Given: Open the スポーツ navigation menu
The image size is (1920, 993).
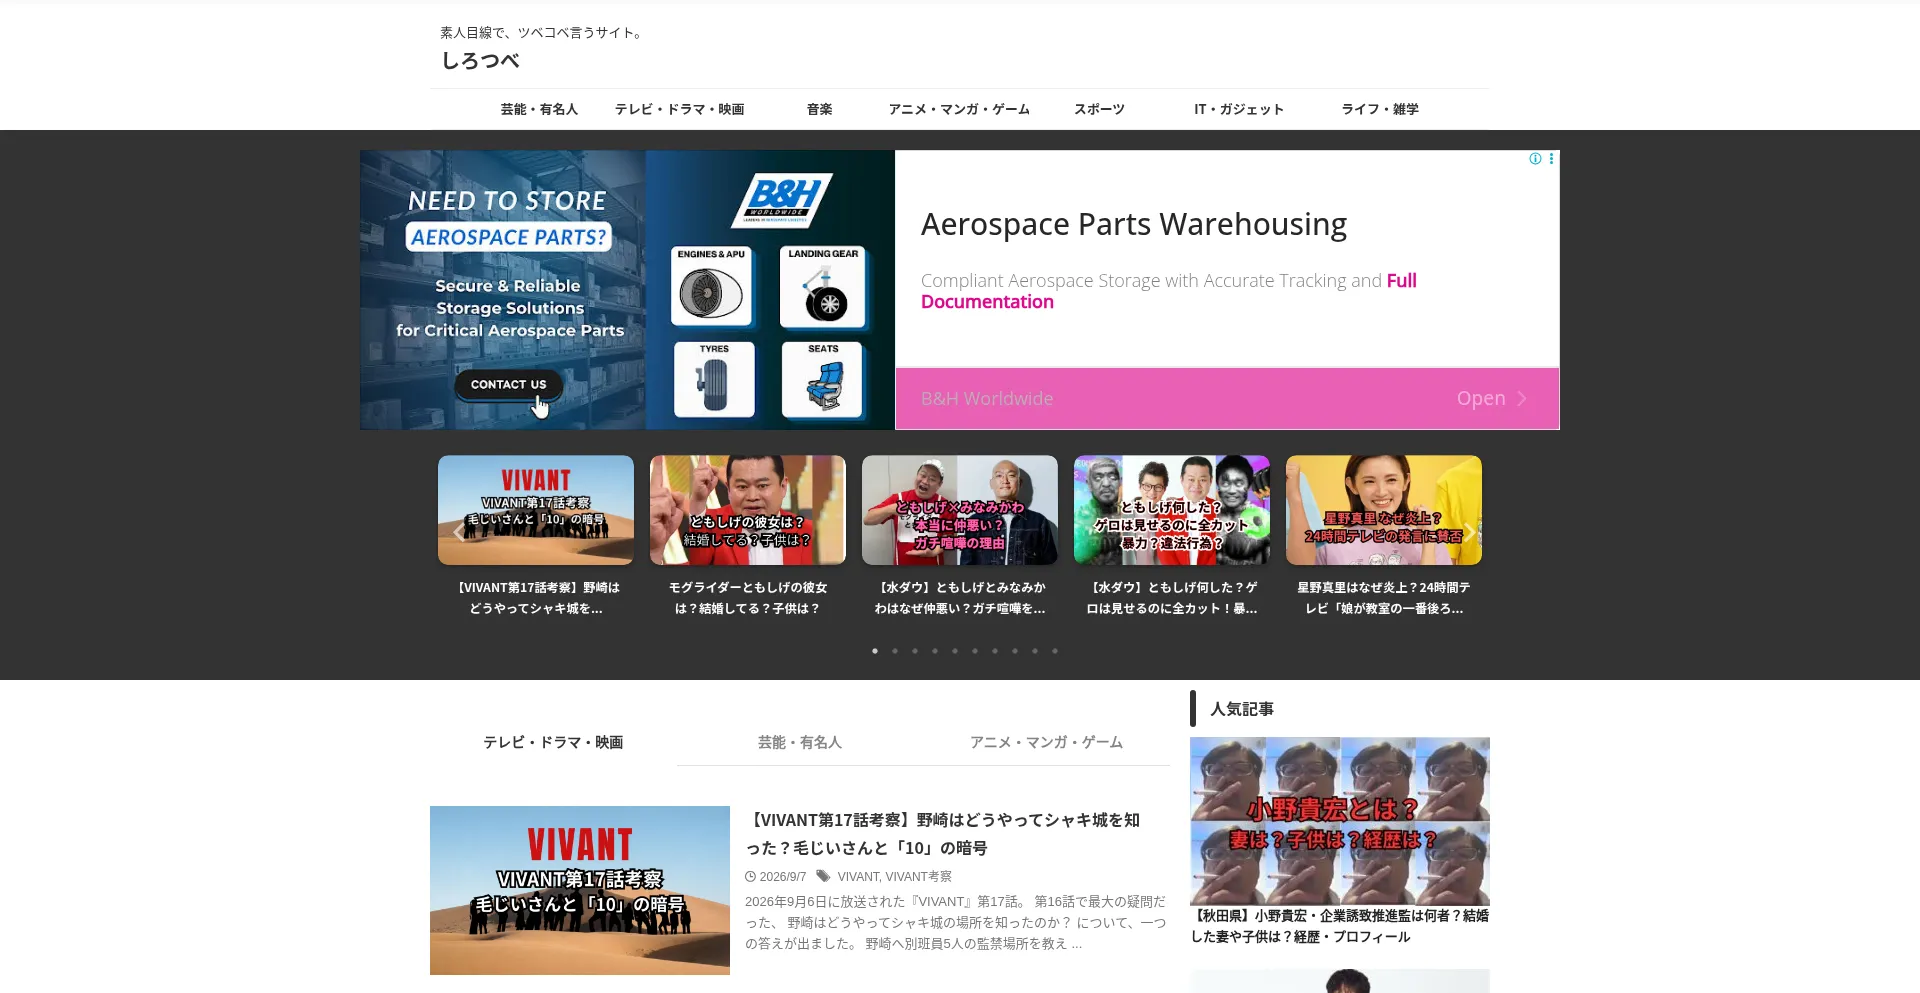Looking at the screenshot, I should [1099, 109].
